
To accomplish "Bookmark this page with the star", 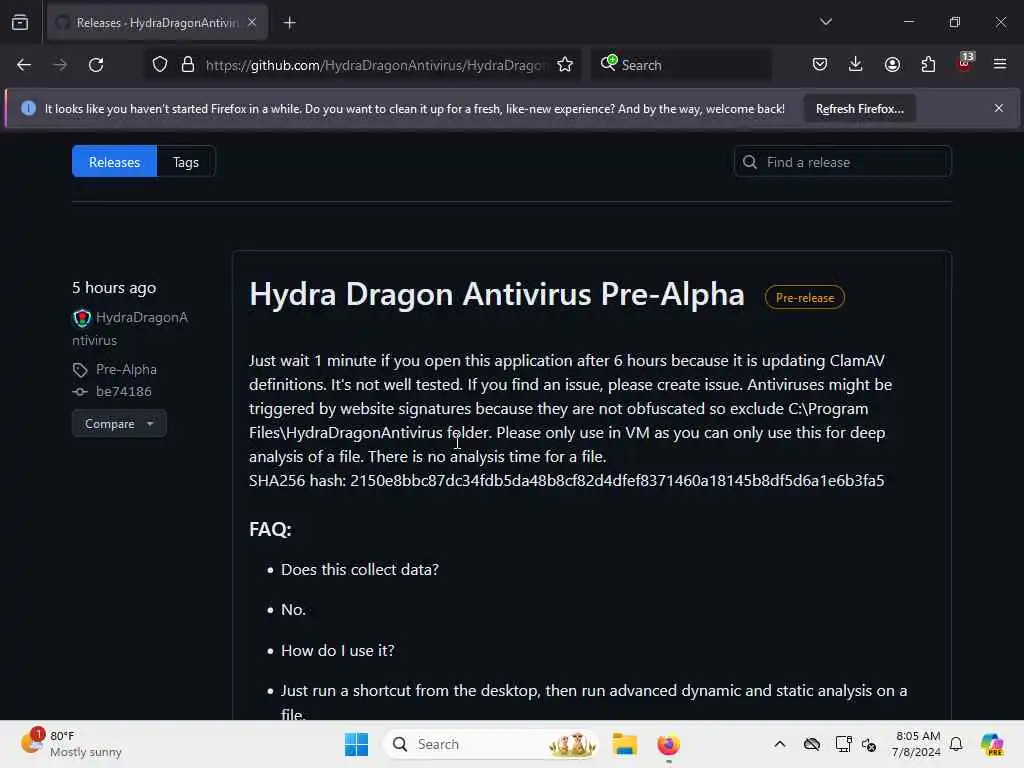I will pyautogui.click(x=565, y=65).
